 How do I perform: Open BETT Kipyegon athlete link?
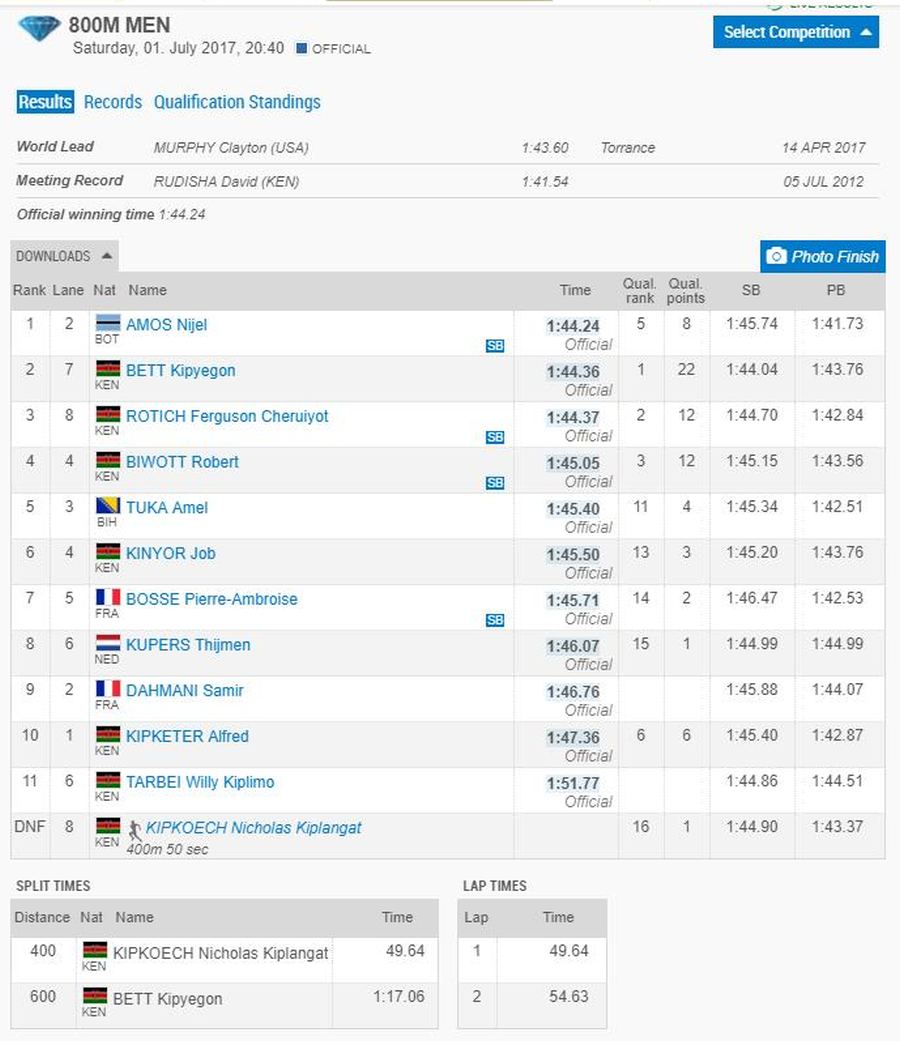(181, 371)
